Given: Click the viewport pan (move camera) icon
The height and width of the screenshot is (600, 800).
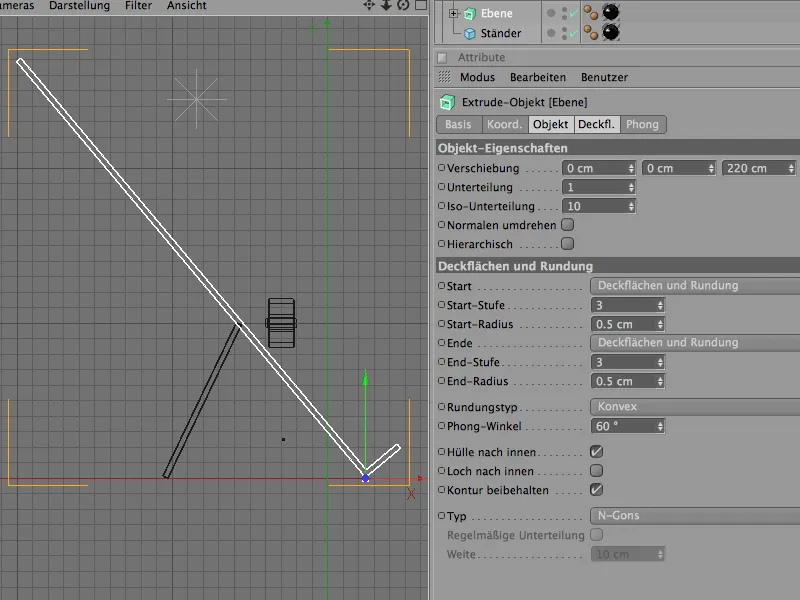Looking at the screenshot, I should point(369,5).
